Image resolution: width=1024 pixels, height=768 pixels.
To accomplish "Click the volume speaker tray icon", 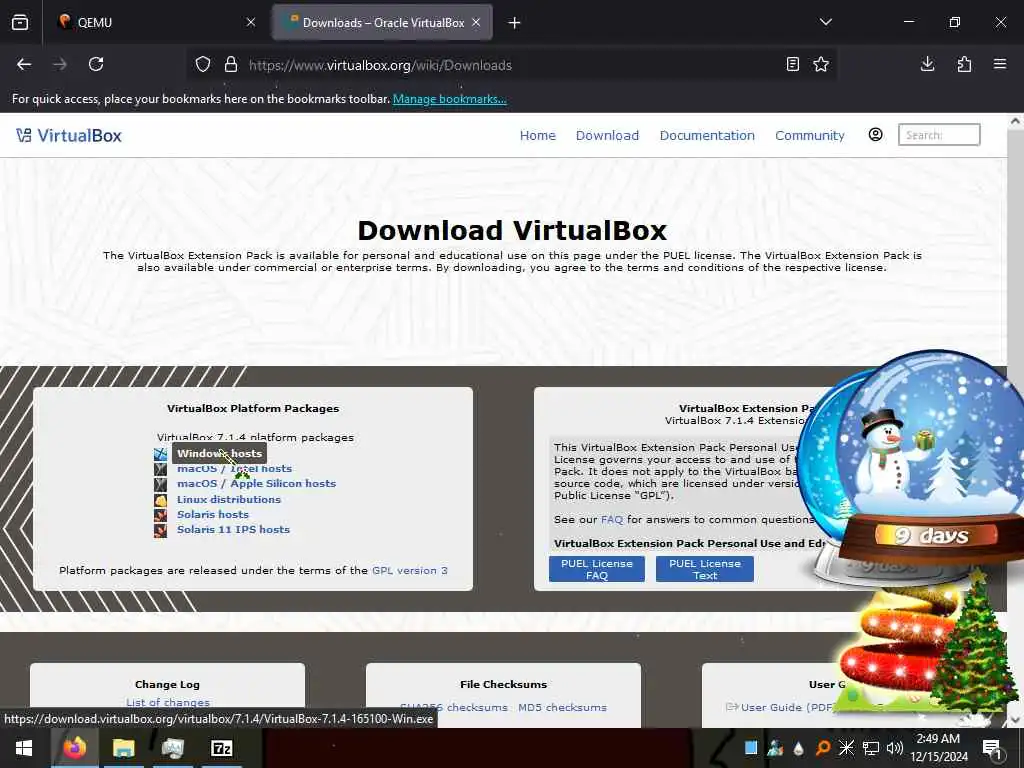I will [895, 748].
